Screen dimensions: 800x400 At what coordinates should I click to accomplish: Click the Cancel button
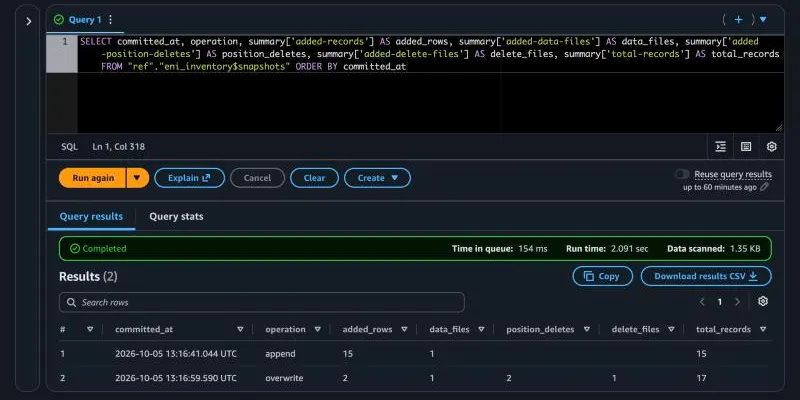click(x=257, y=178)
